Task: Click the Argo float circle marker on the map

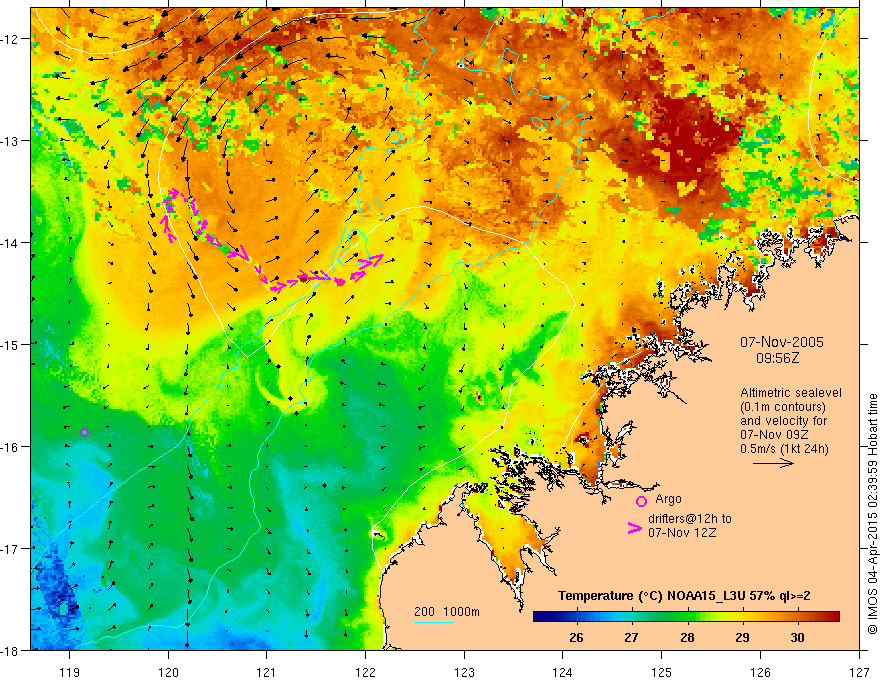Action: 85,433
